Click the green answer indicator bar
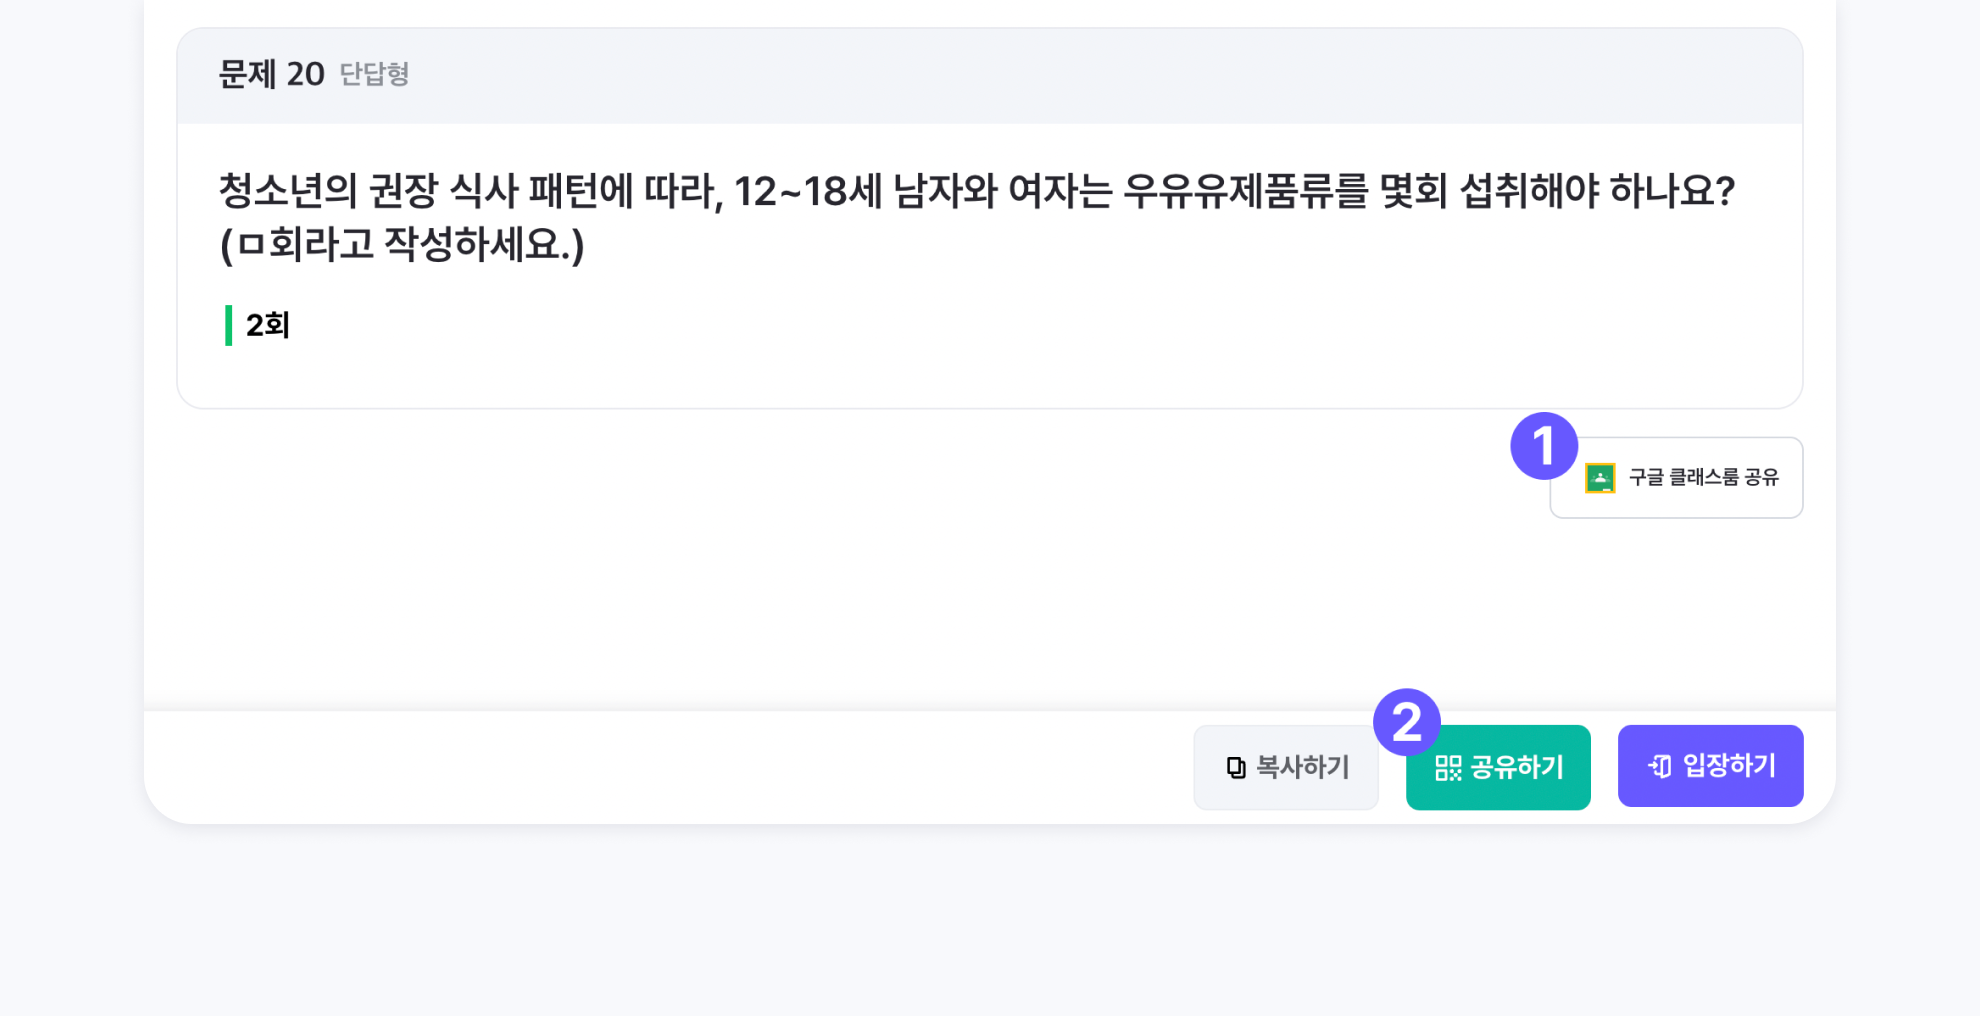 pyautogui.click(x=229, y=325)
